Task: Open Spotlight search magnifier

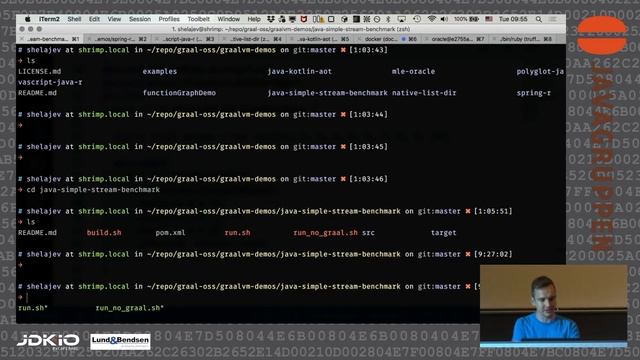Action: pos(539,19)
